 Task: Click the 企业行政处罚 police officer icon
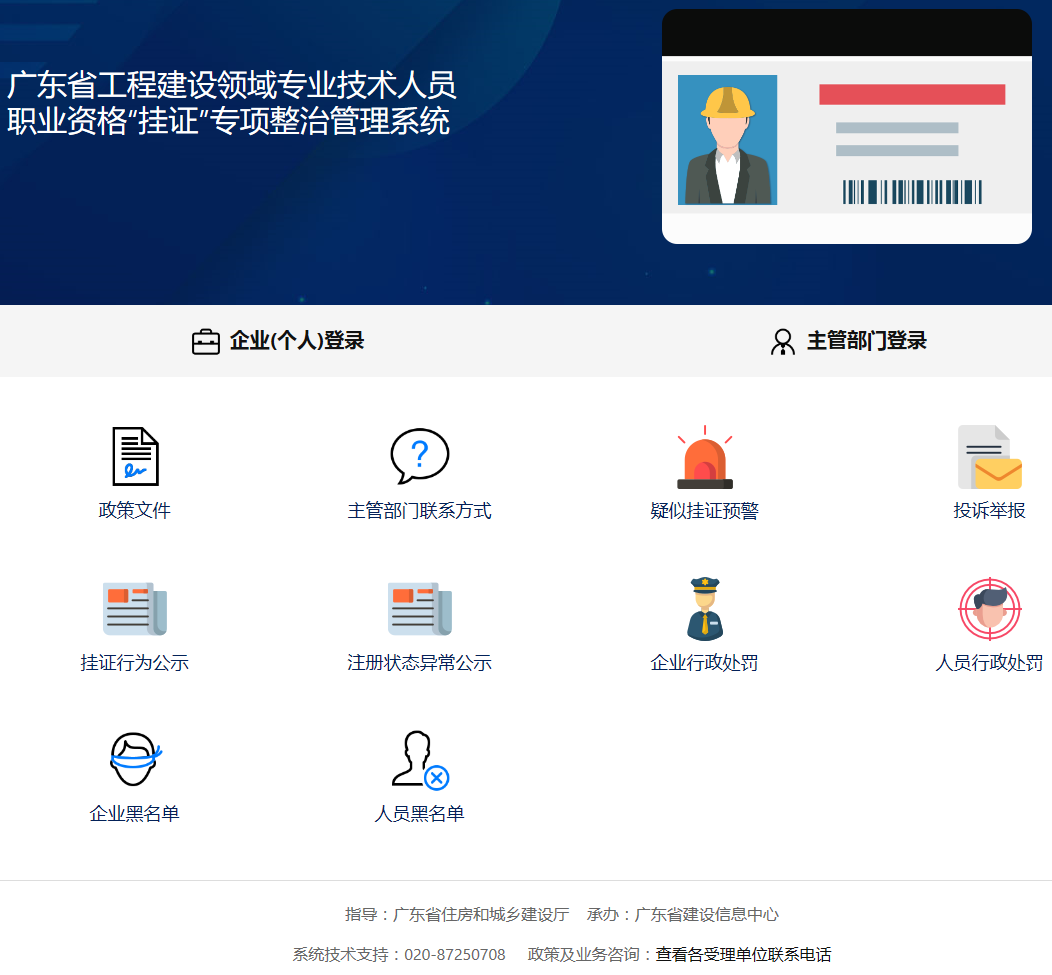[x=704, y=608]
